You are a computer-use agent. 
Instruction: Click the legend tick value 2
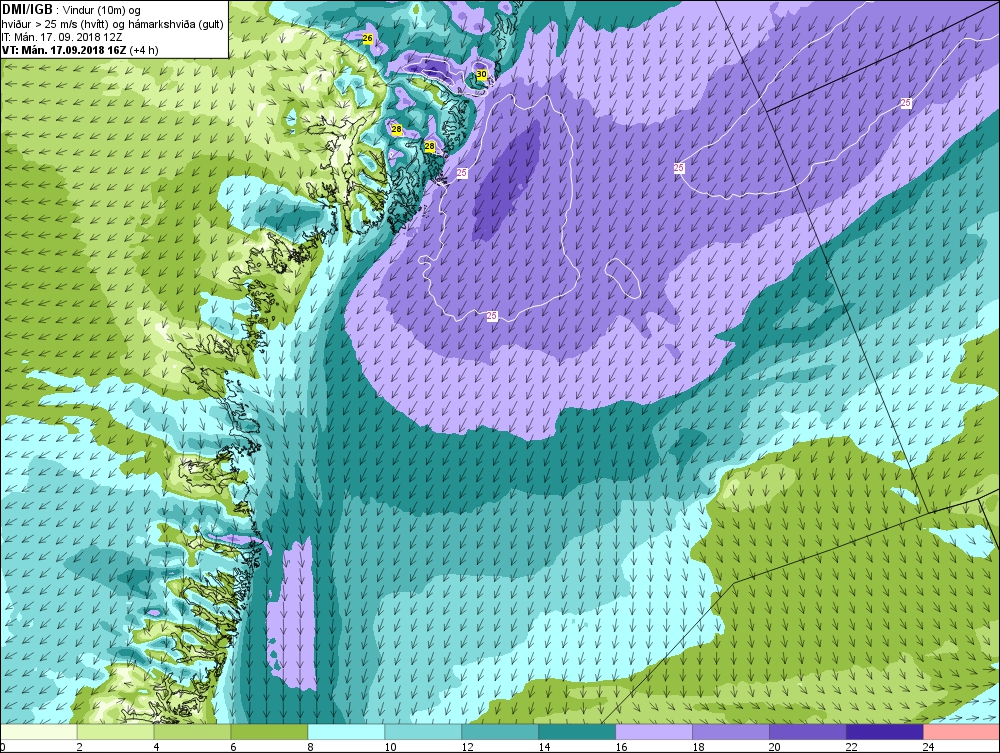pos(79,747)
